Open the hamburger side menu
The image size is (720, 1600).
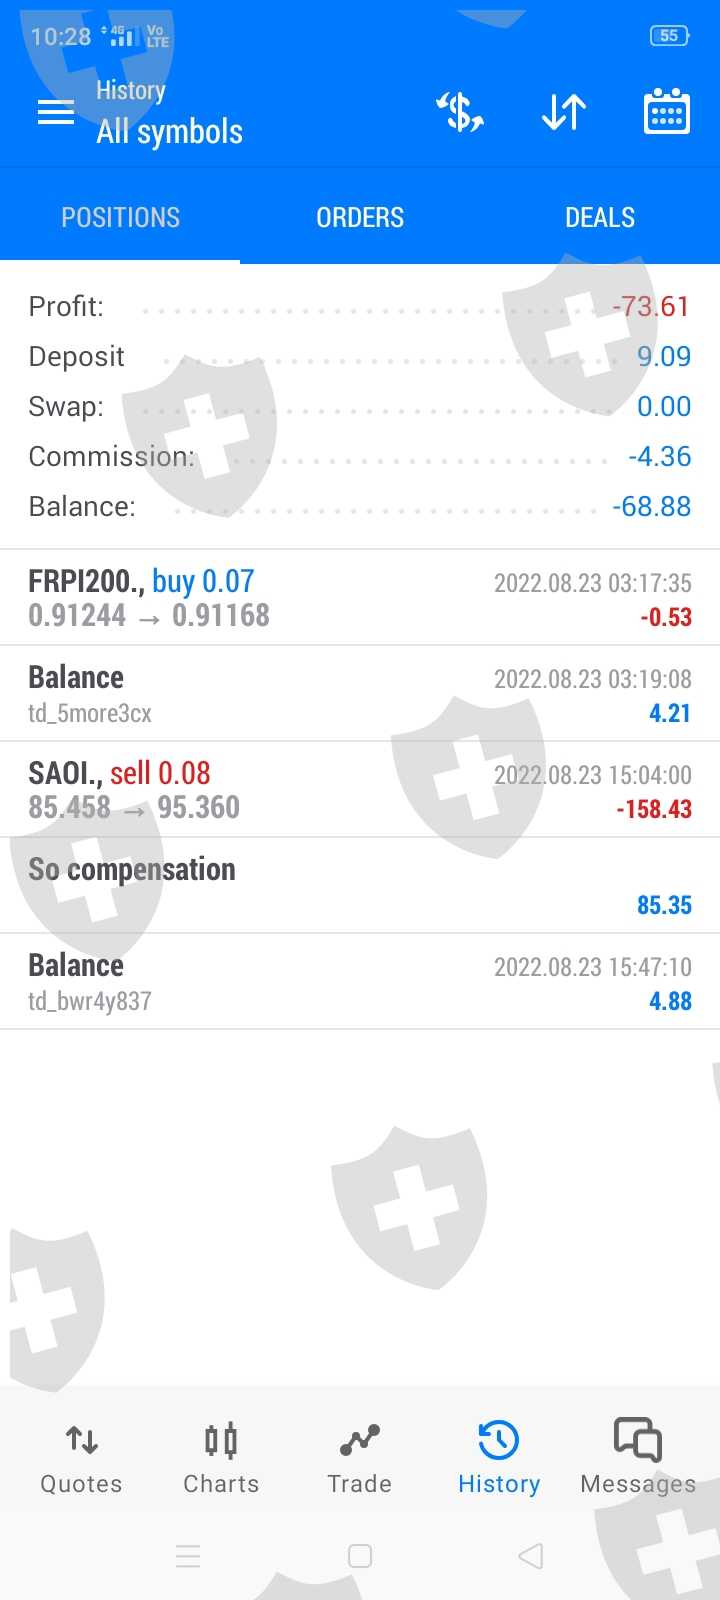(x=56, y=112)
